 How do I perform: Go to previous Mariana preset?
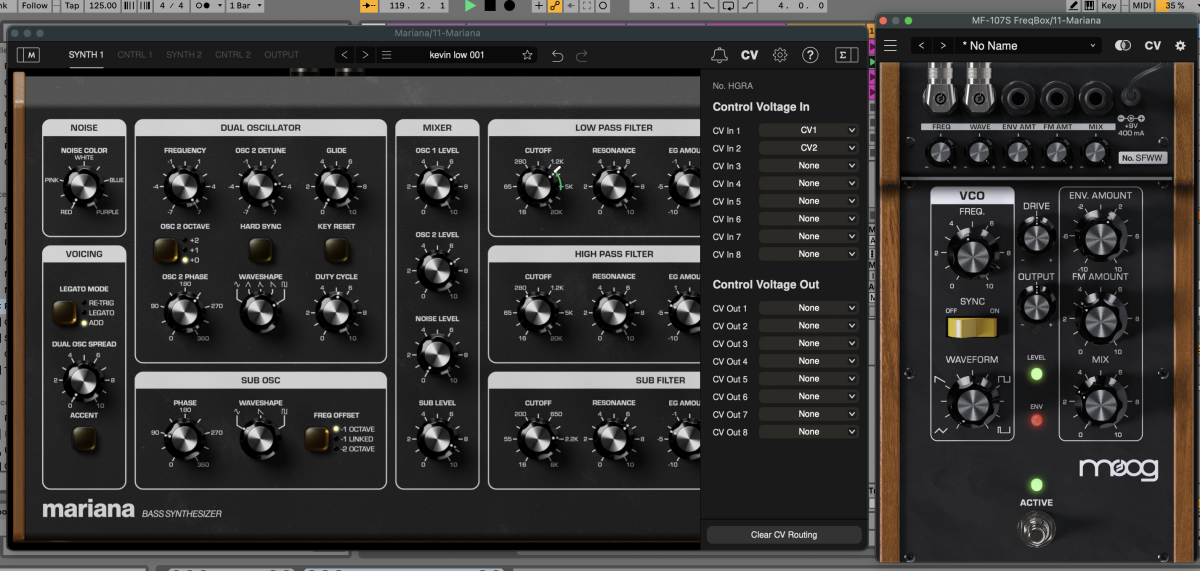(x=345, y=55)
